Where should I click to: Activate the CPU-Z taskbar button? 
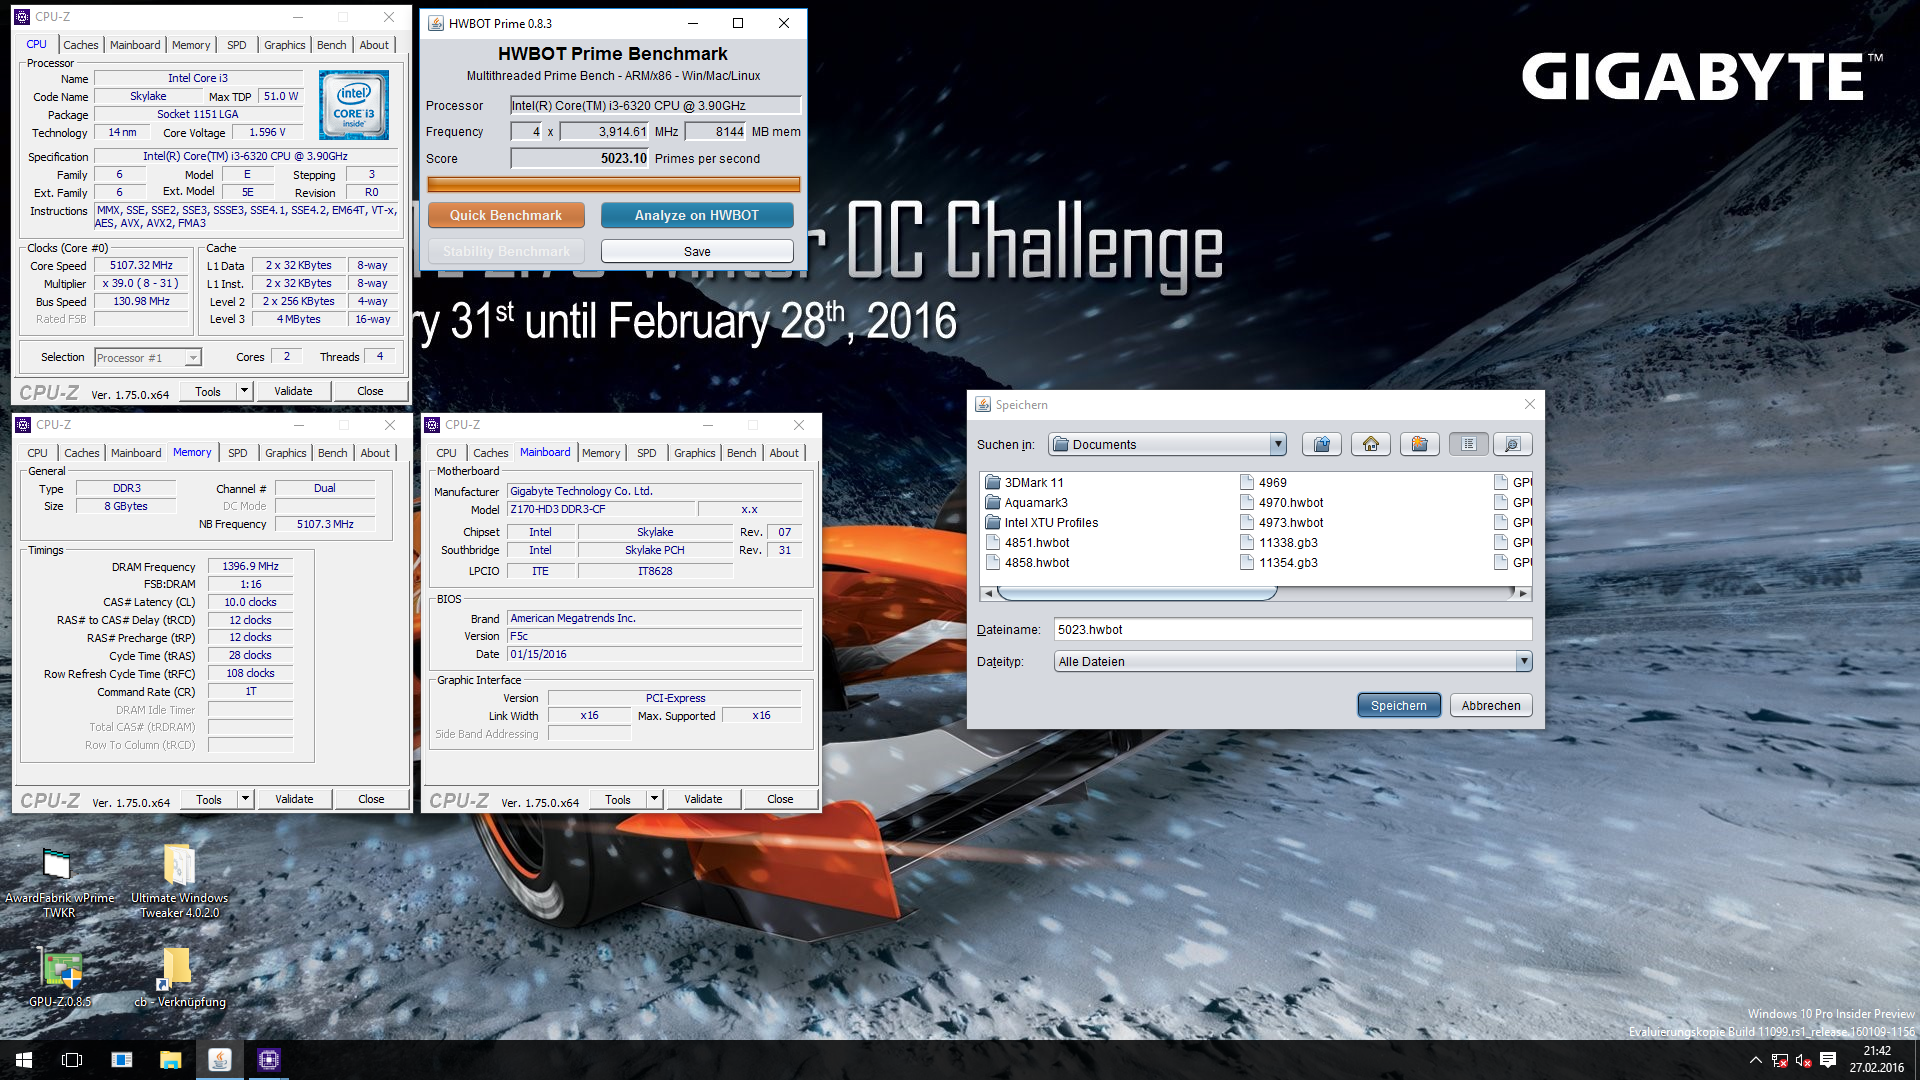268,1060
